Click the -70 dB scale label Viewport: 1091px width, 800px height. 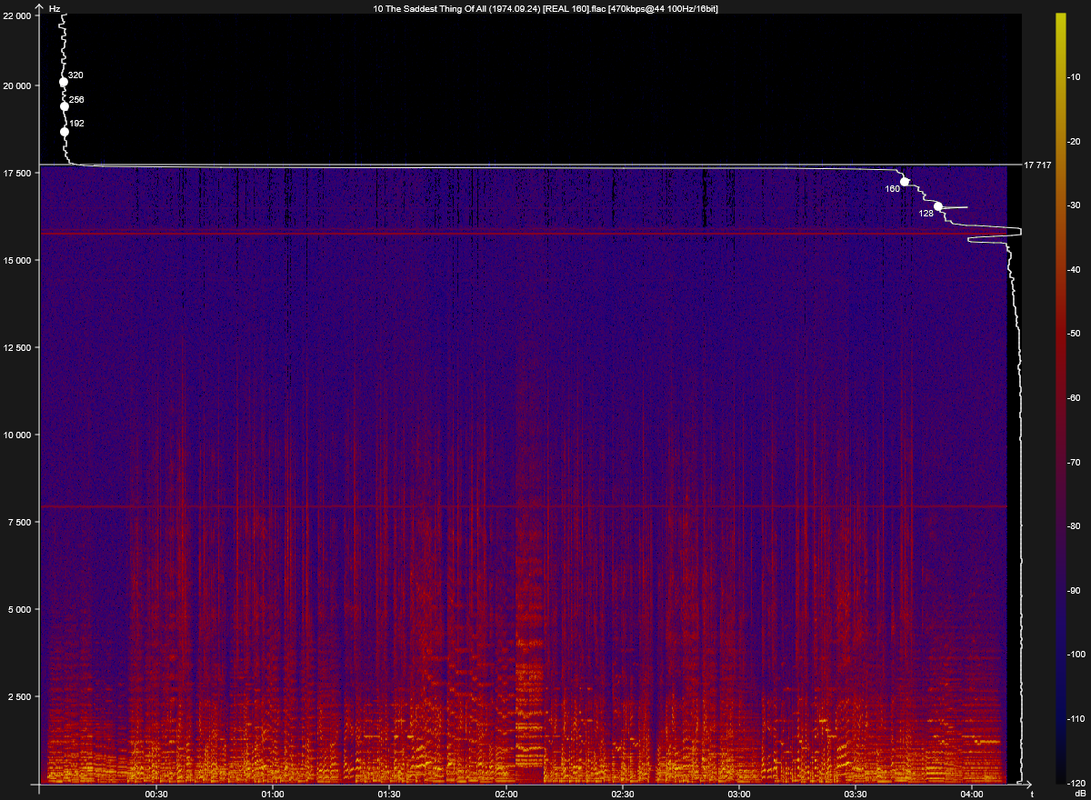click(1074, 463)
